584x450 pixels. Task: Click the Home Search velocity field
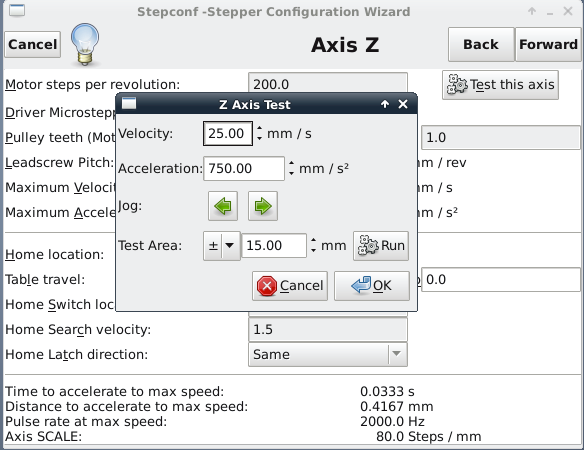point(328,330)
